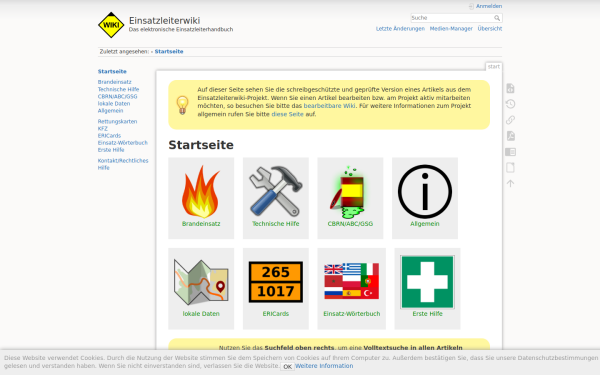
Task: Click the blank page icon in page tools
Action: pos(510,168)
